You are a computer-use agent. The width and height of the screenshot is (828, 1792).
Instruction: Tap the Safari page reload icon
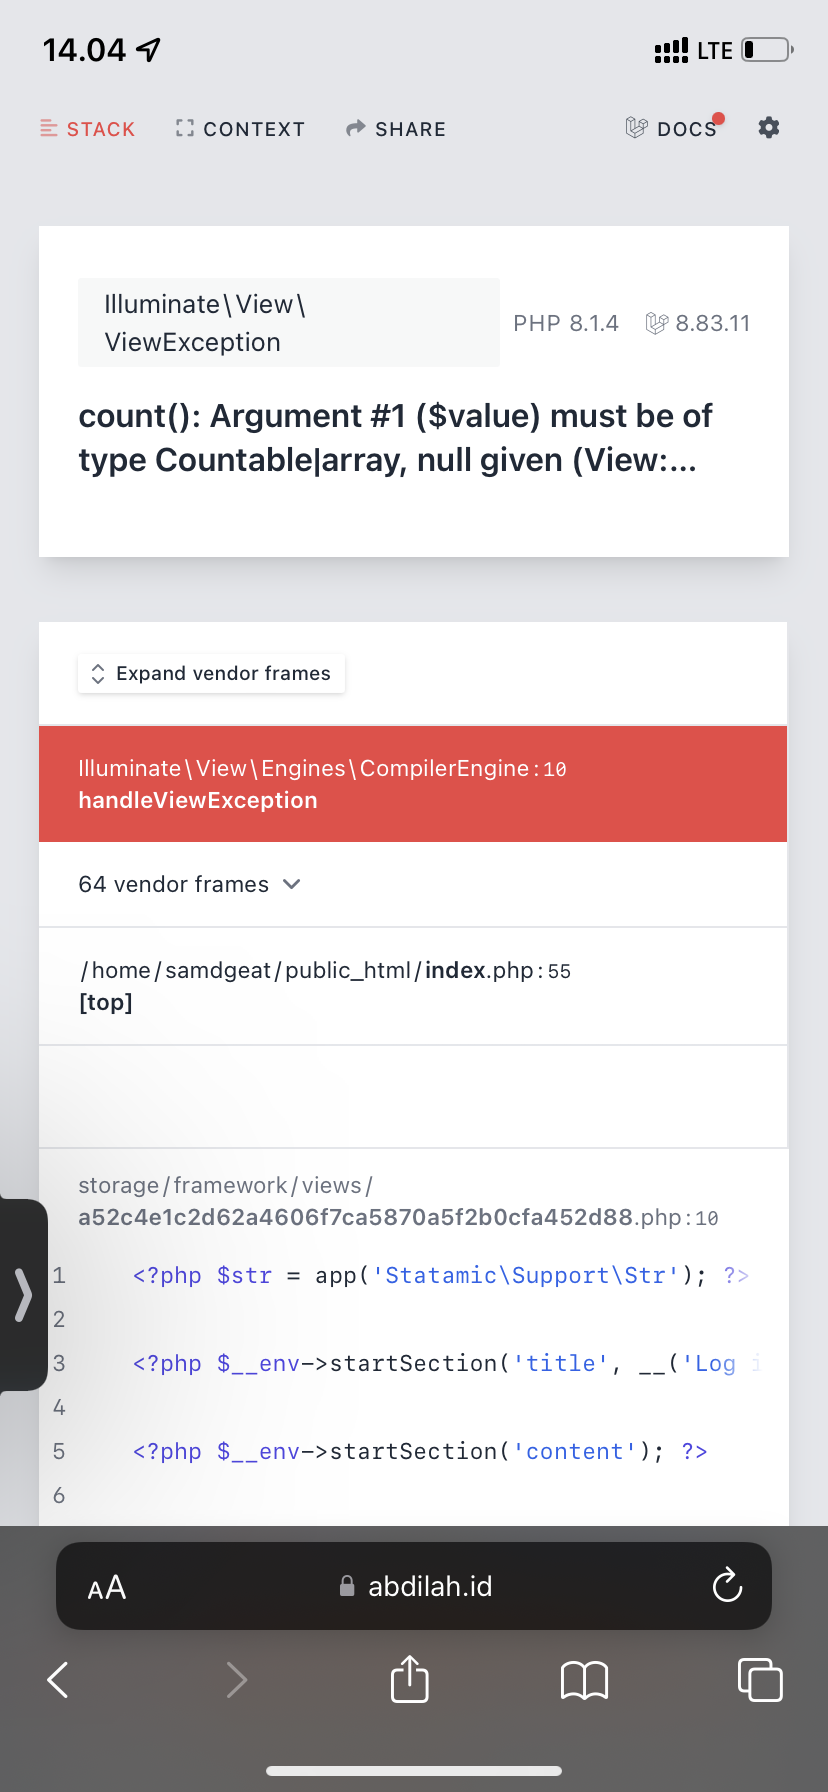727,1586
